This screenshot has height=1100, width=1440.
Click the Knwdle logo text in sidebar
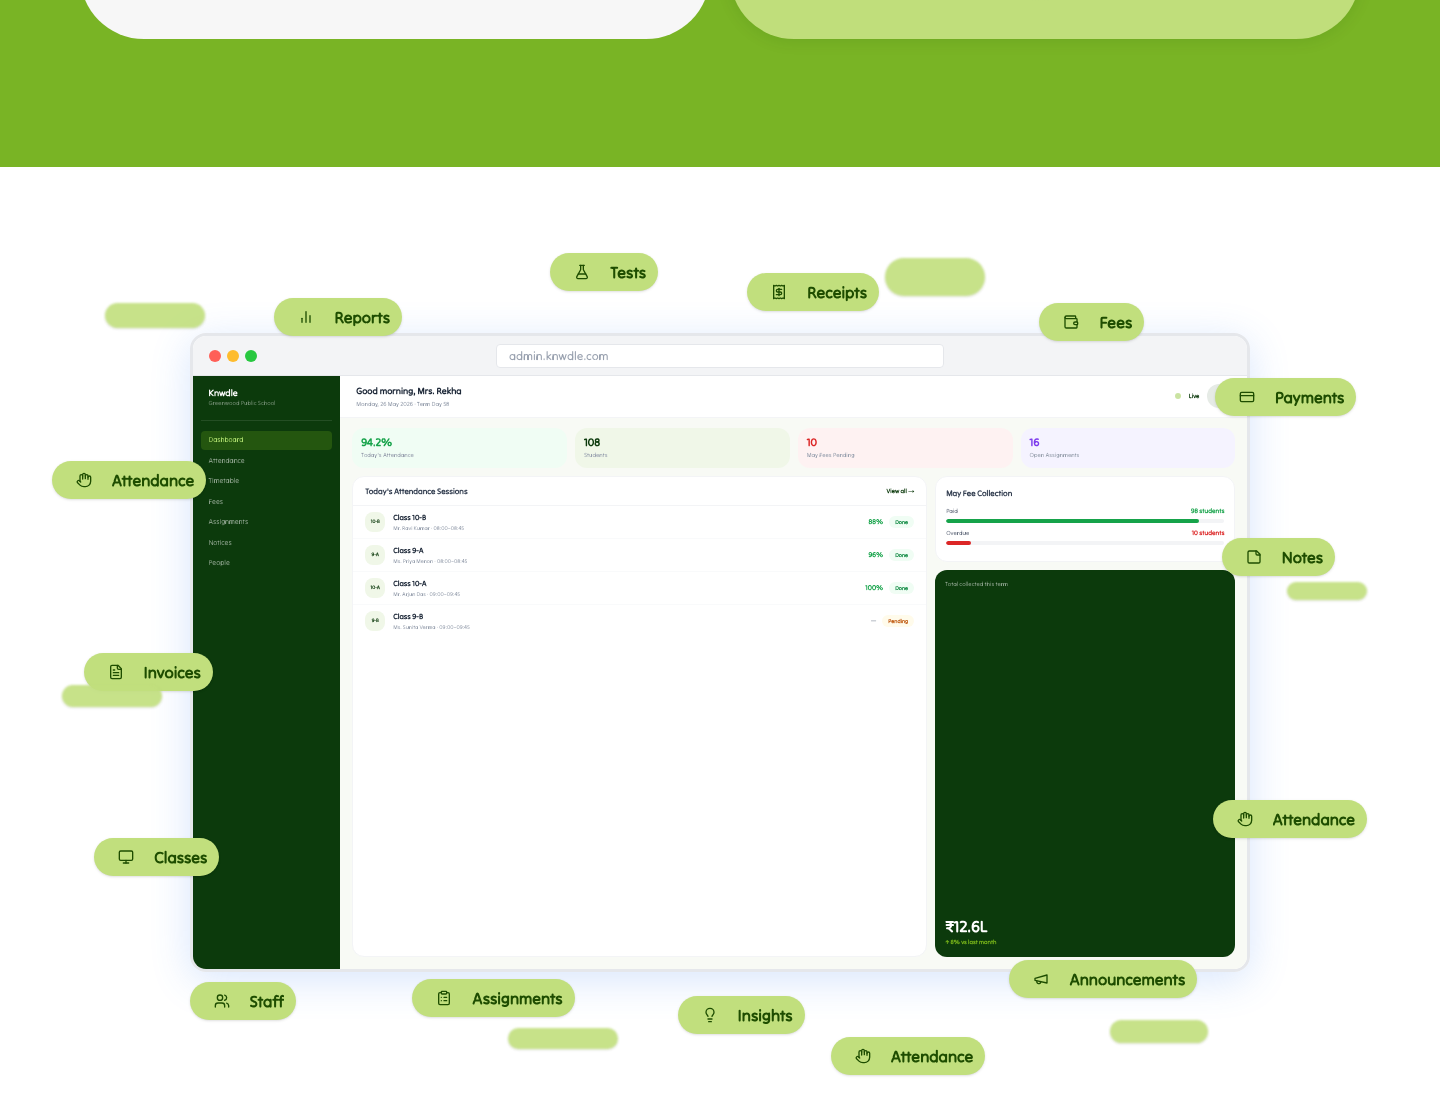pos(223,393)
